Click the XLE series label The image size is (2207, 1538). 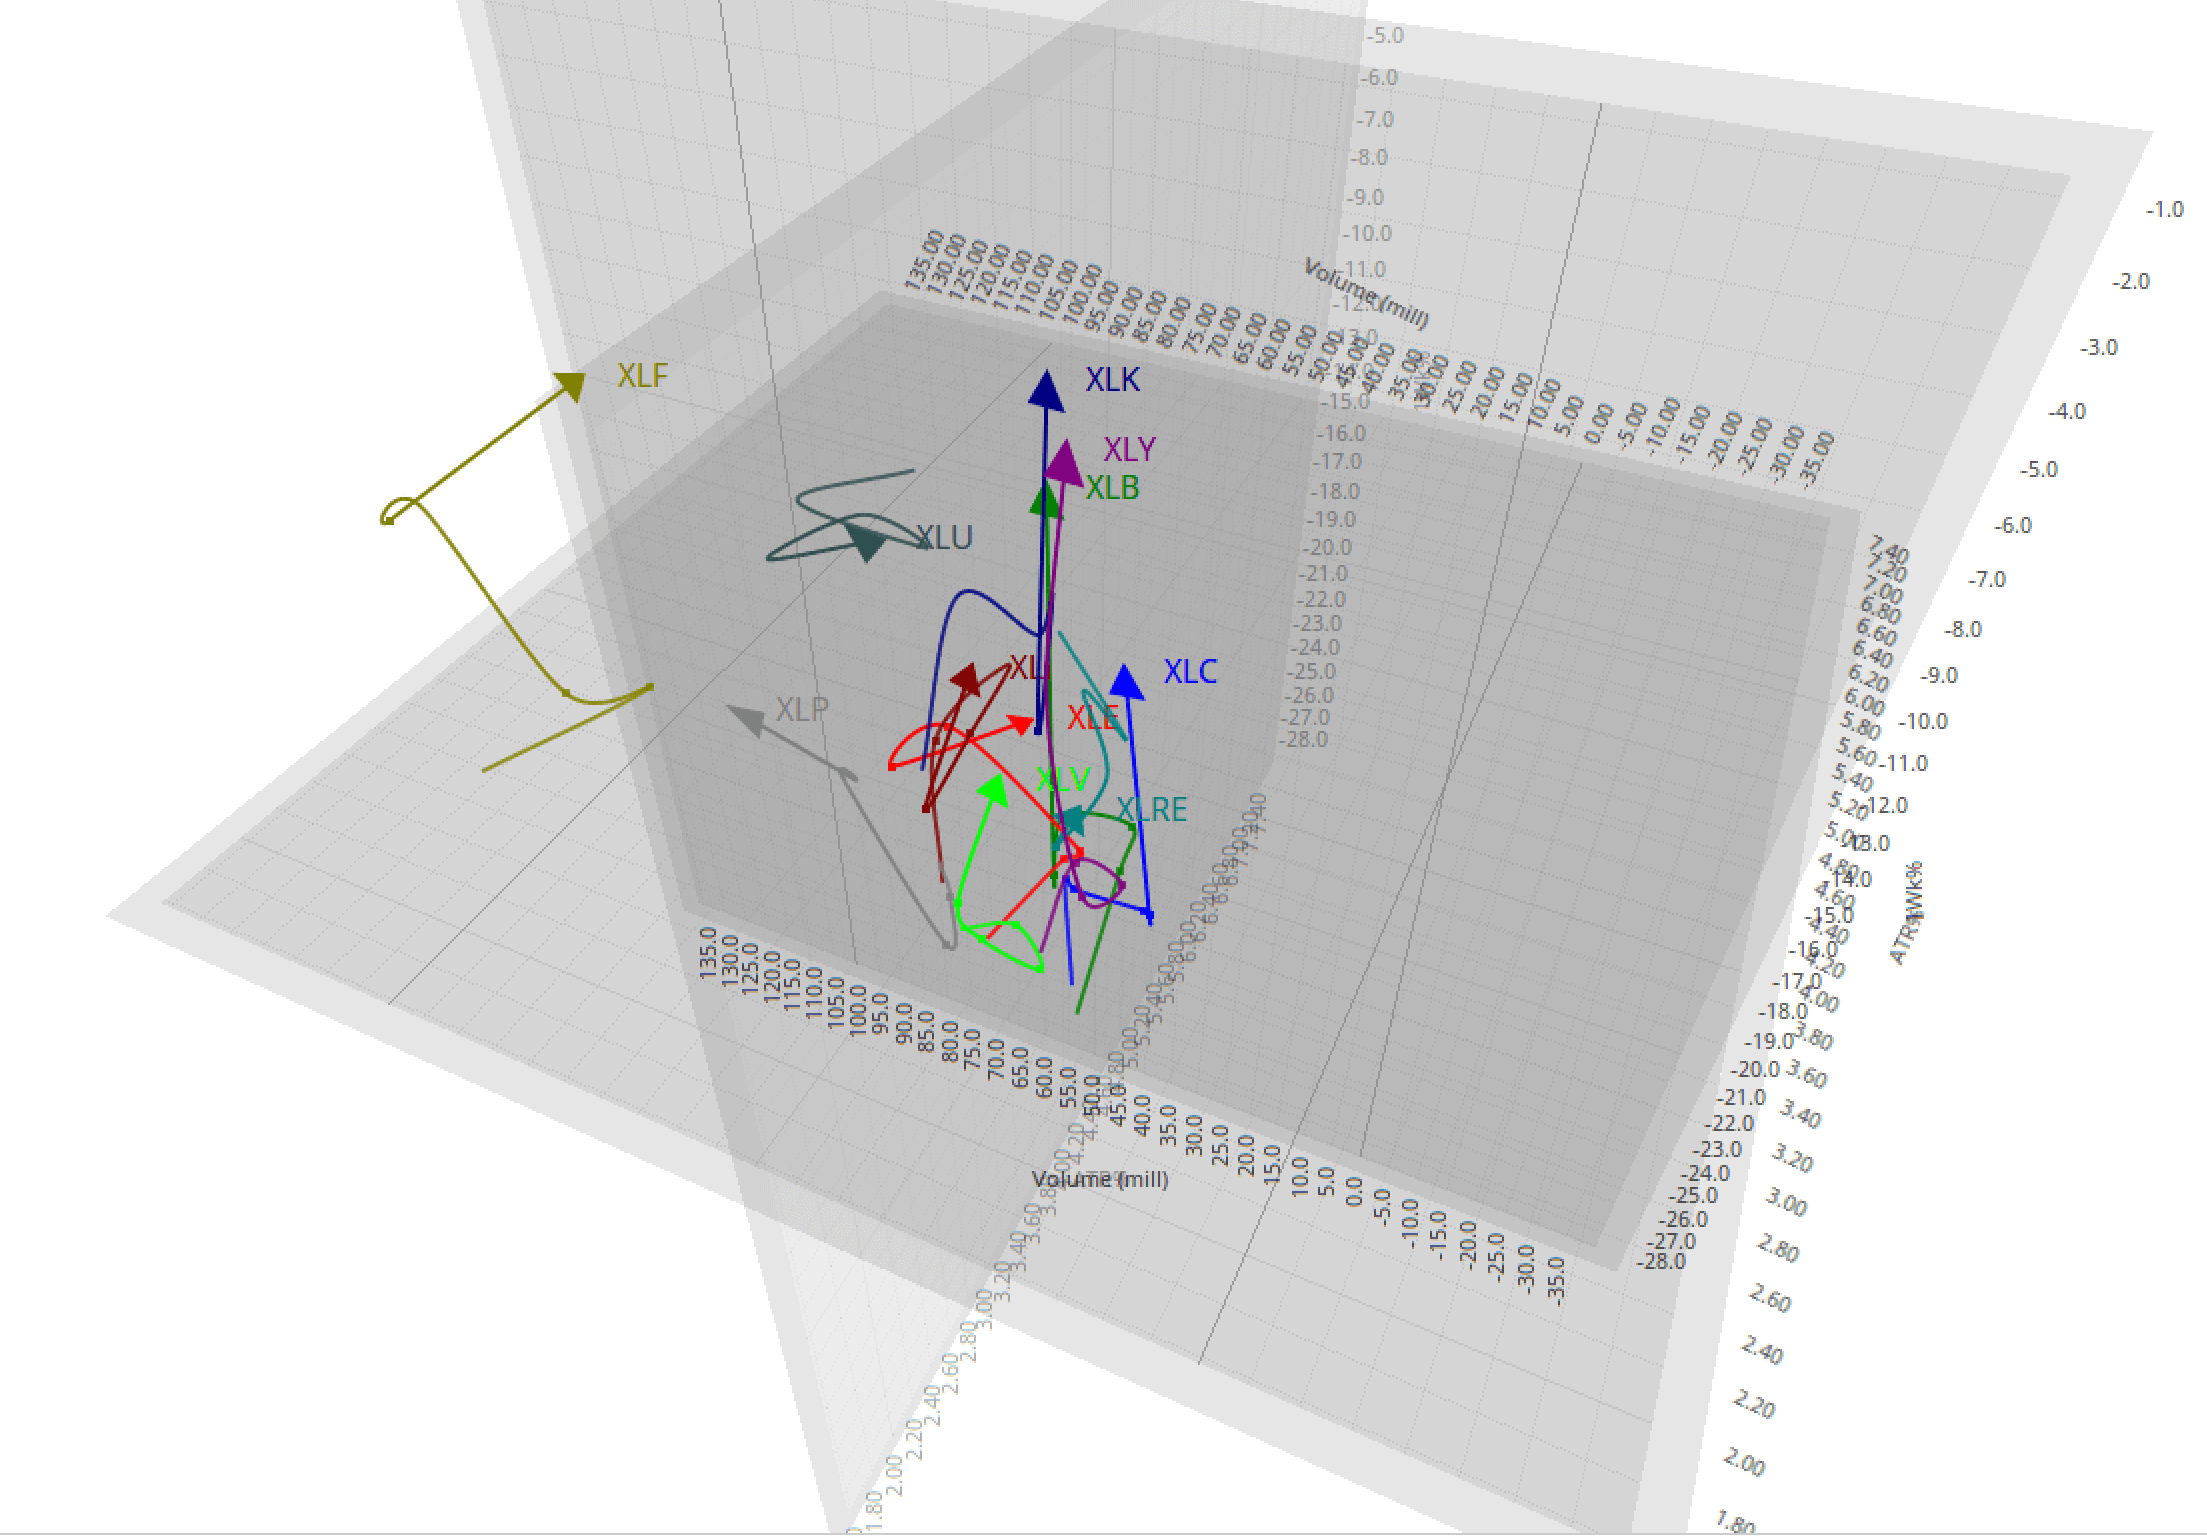coord(1092,718)
